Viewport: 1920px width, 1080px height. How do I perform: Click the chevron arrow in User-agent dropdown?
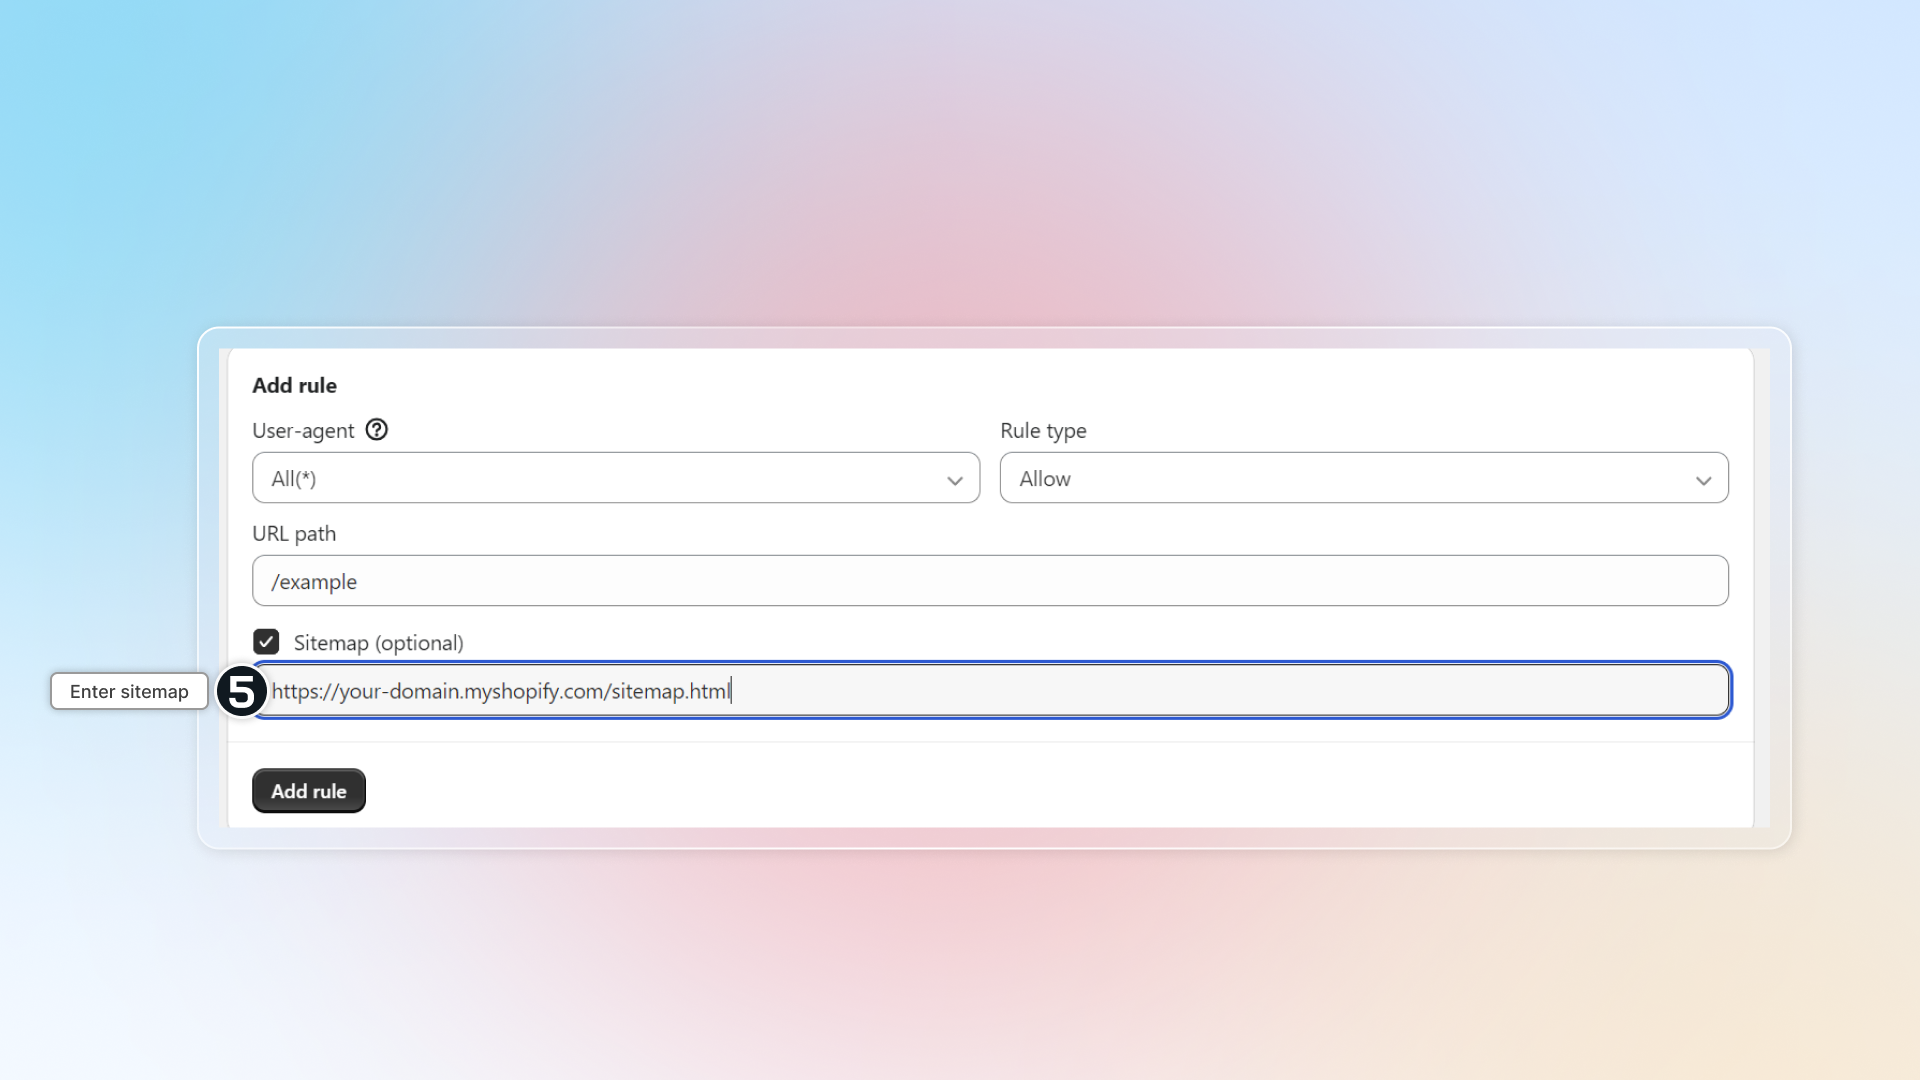954,480
